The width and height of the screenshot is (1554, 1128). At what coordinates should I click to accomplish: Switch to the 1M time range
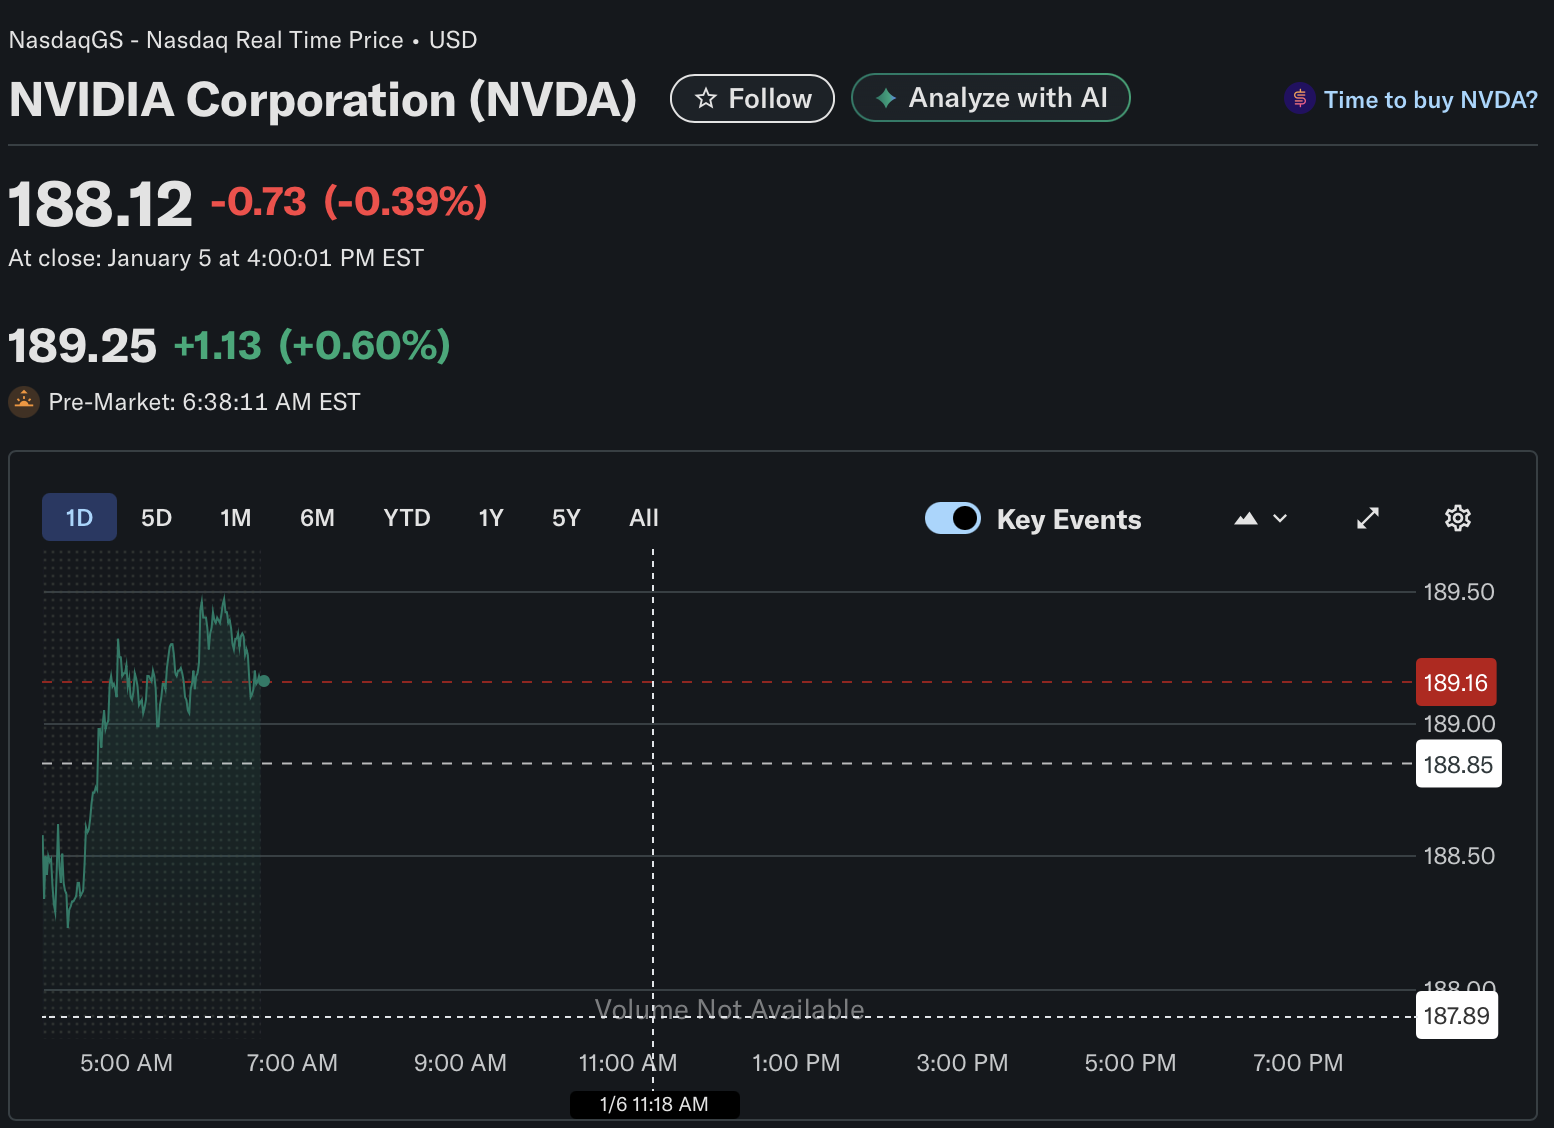235,518
